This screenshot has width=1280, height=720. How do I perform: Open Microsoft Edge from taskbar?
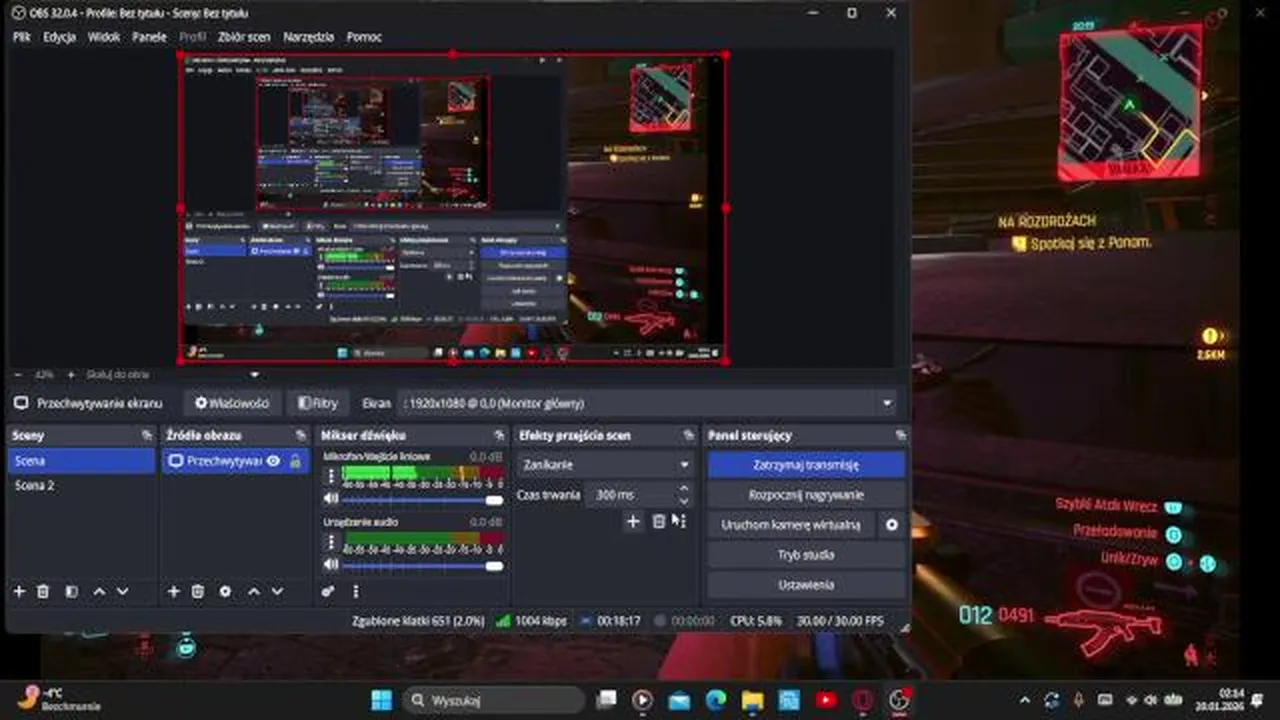tap(716, 700)
